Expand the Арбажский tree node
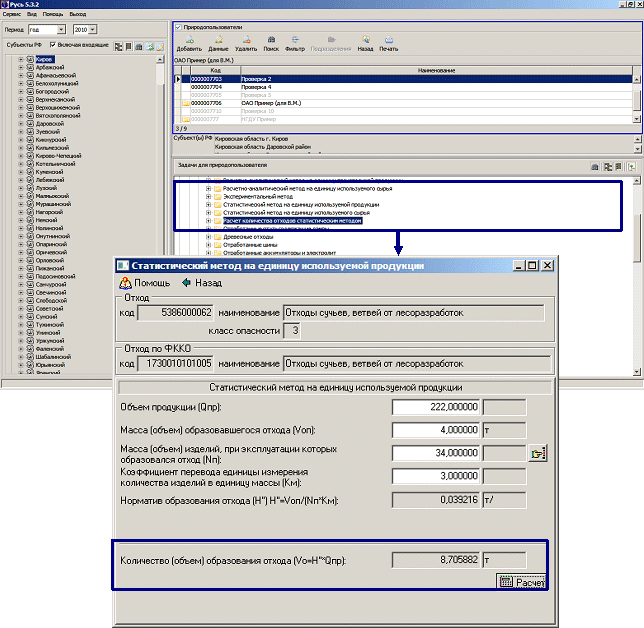This screenshot has width=644, height=628. click(21, 68)
